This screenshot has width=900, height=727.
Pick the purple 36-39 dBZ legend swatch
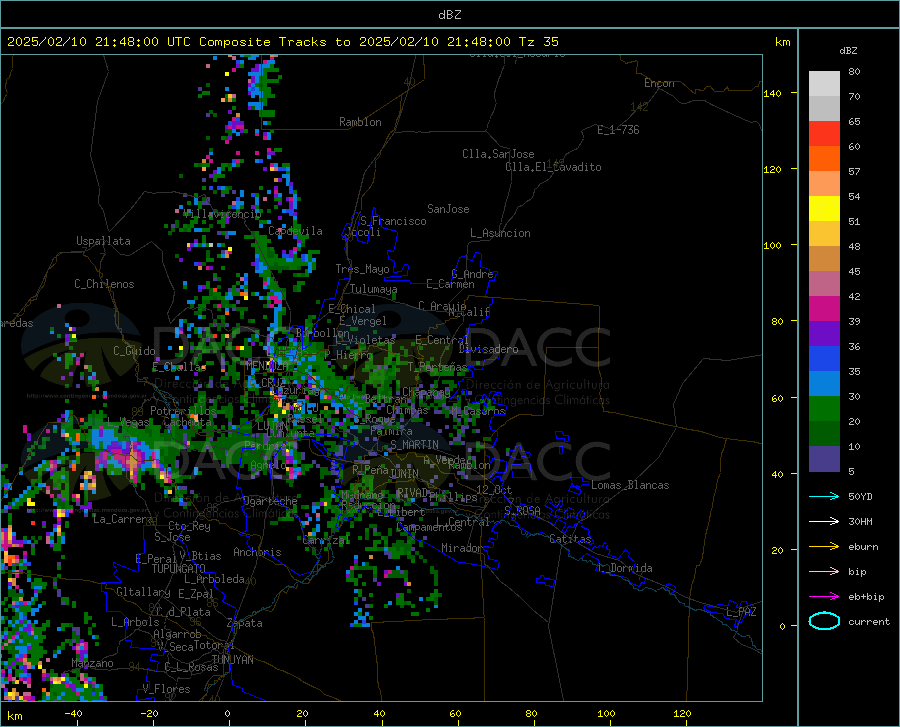(x=824, y=334)
